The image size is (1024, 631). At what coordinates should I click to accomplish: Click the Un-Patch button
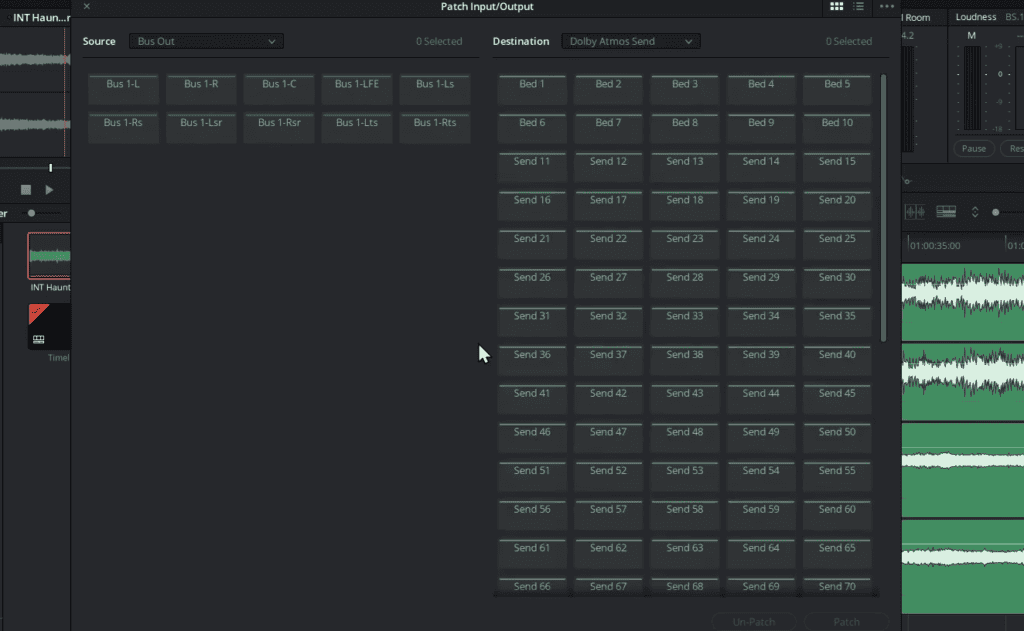click(x=754, y=622)
